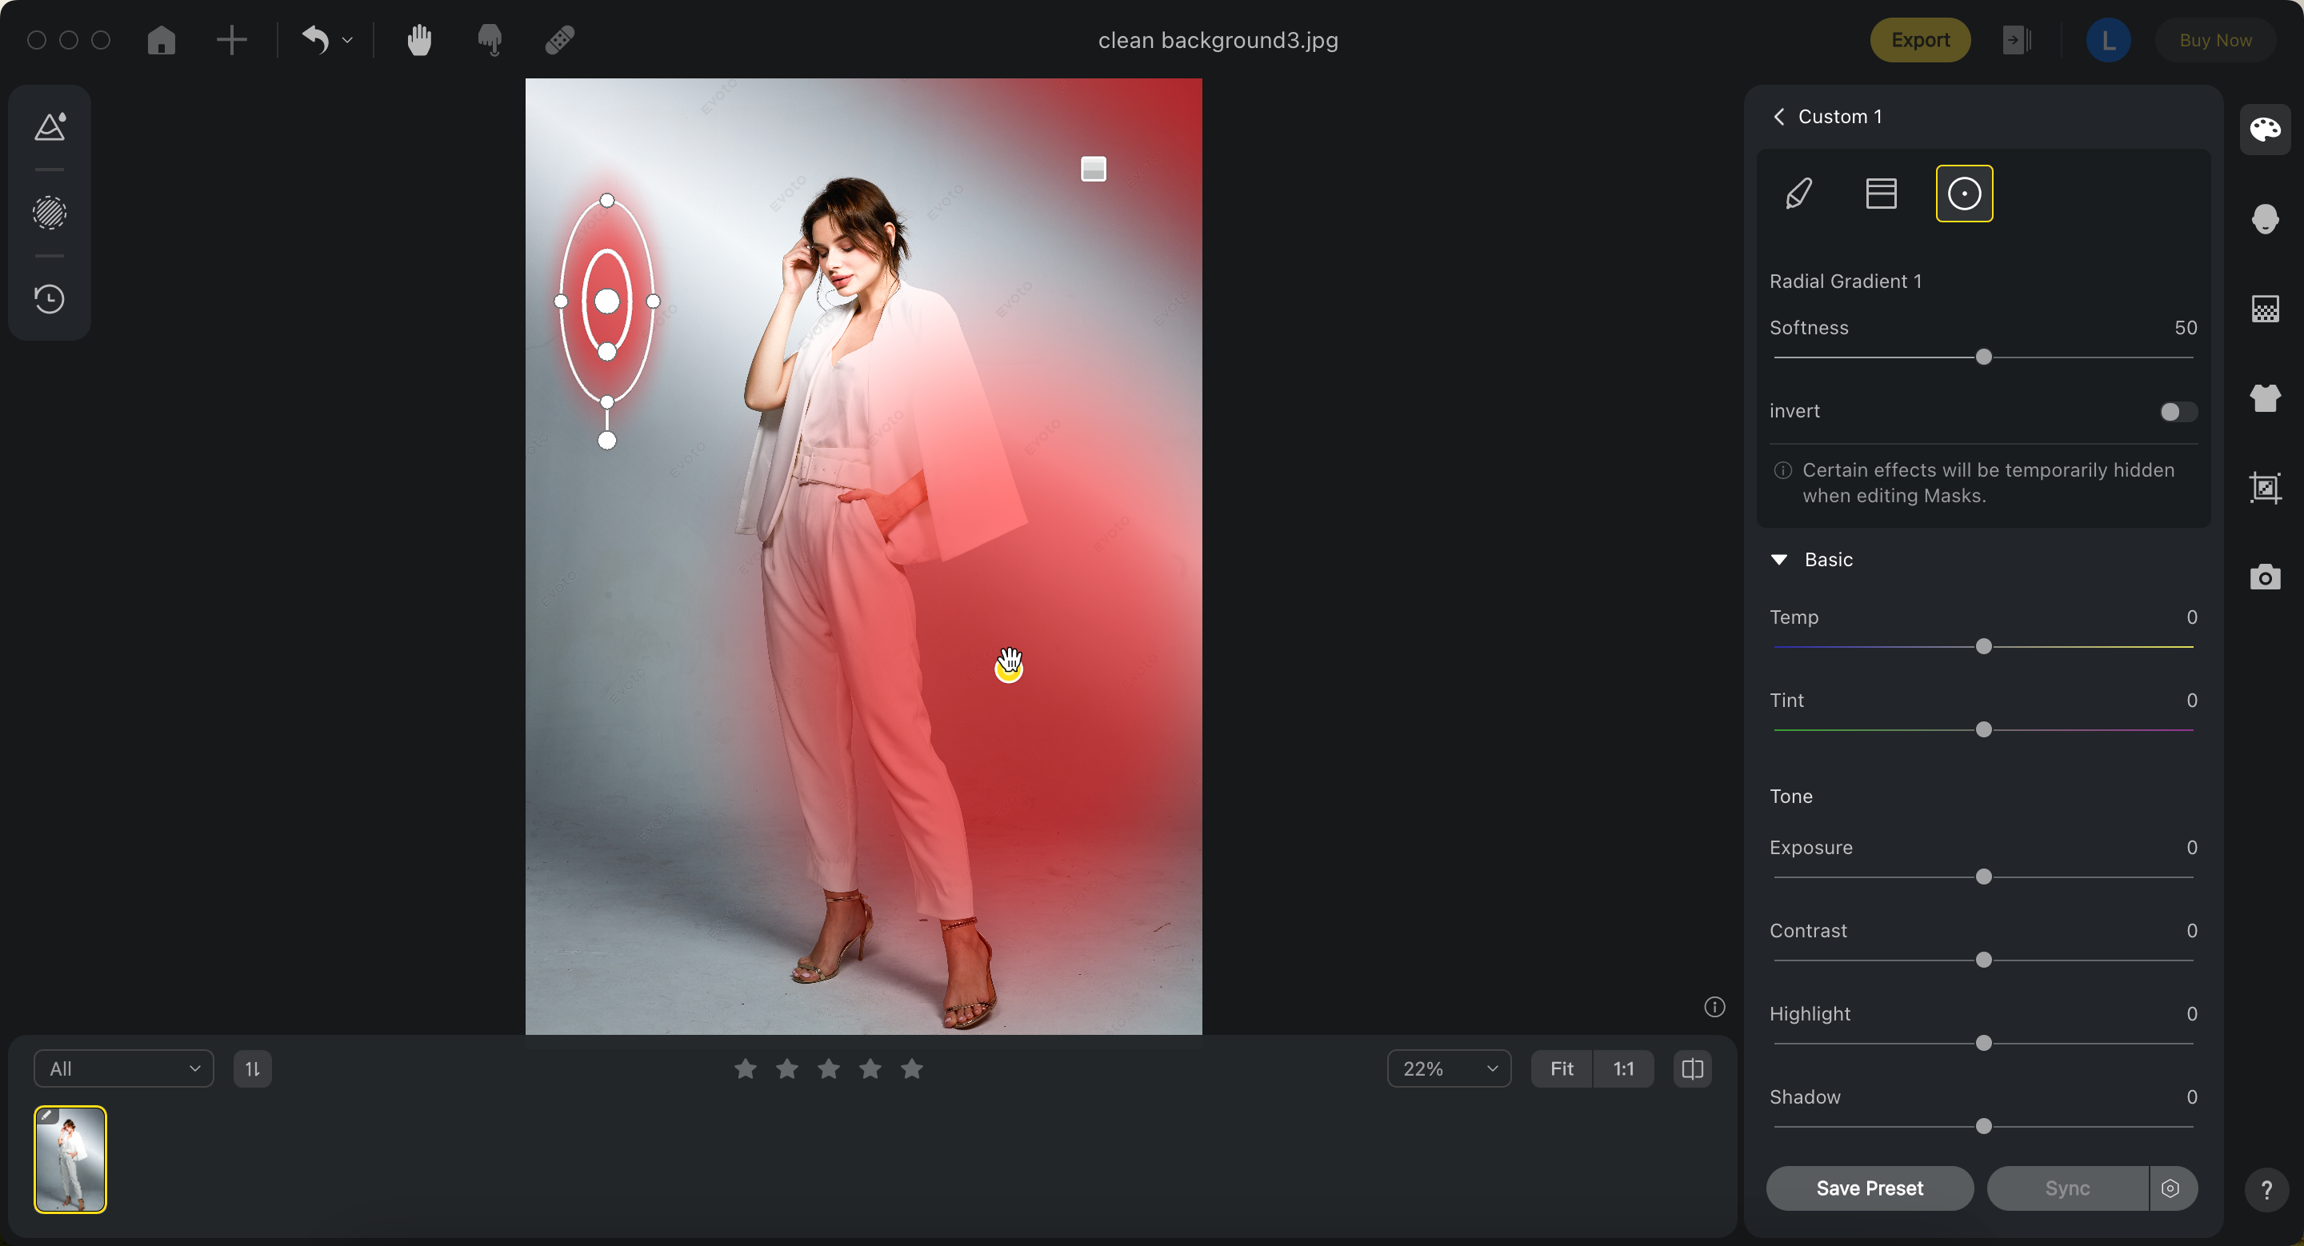Select the linear gradient mask tool
The height and width of the screenshot is (1246, 2304).
coord(1881,193)
